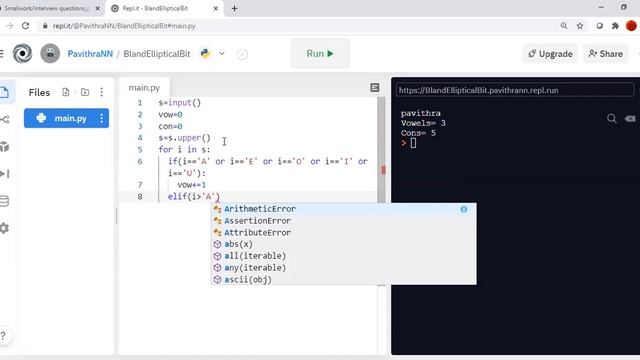Open the Files sidebar icon
640x360 pixels.
(x=5, y=92)
